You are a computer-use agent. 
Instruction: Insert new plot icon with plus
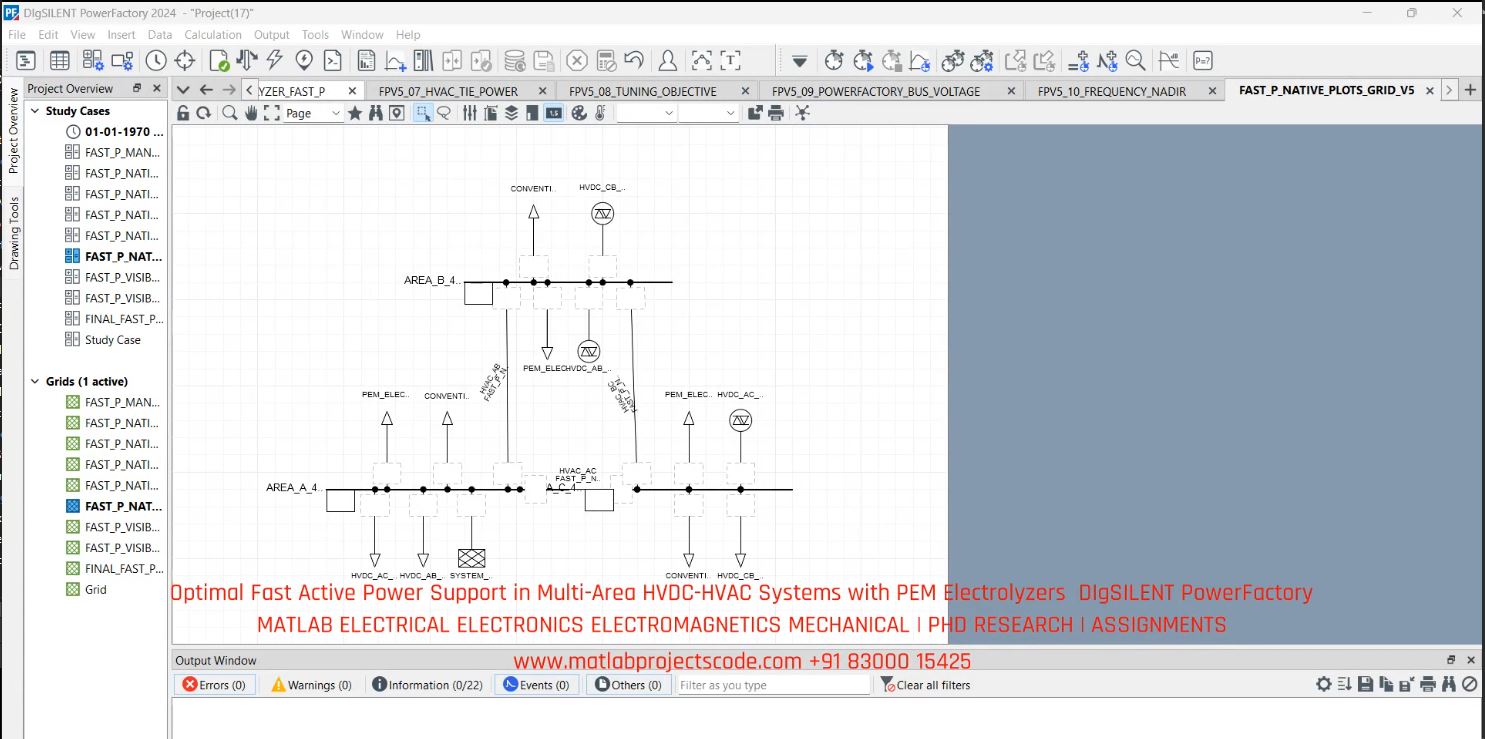coord(395,61)
